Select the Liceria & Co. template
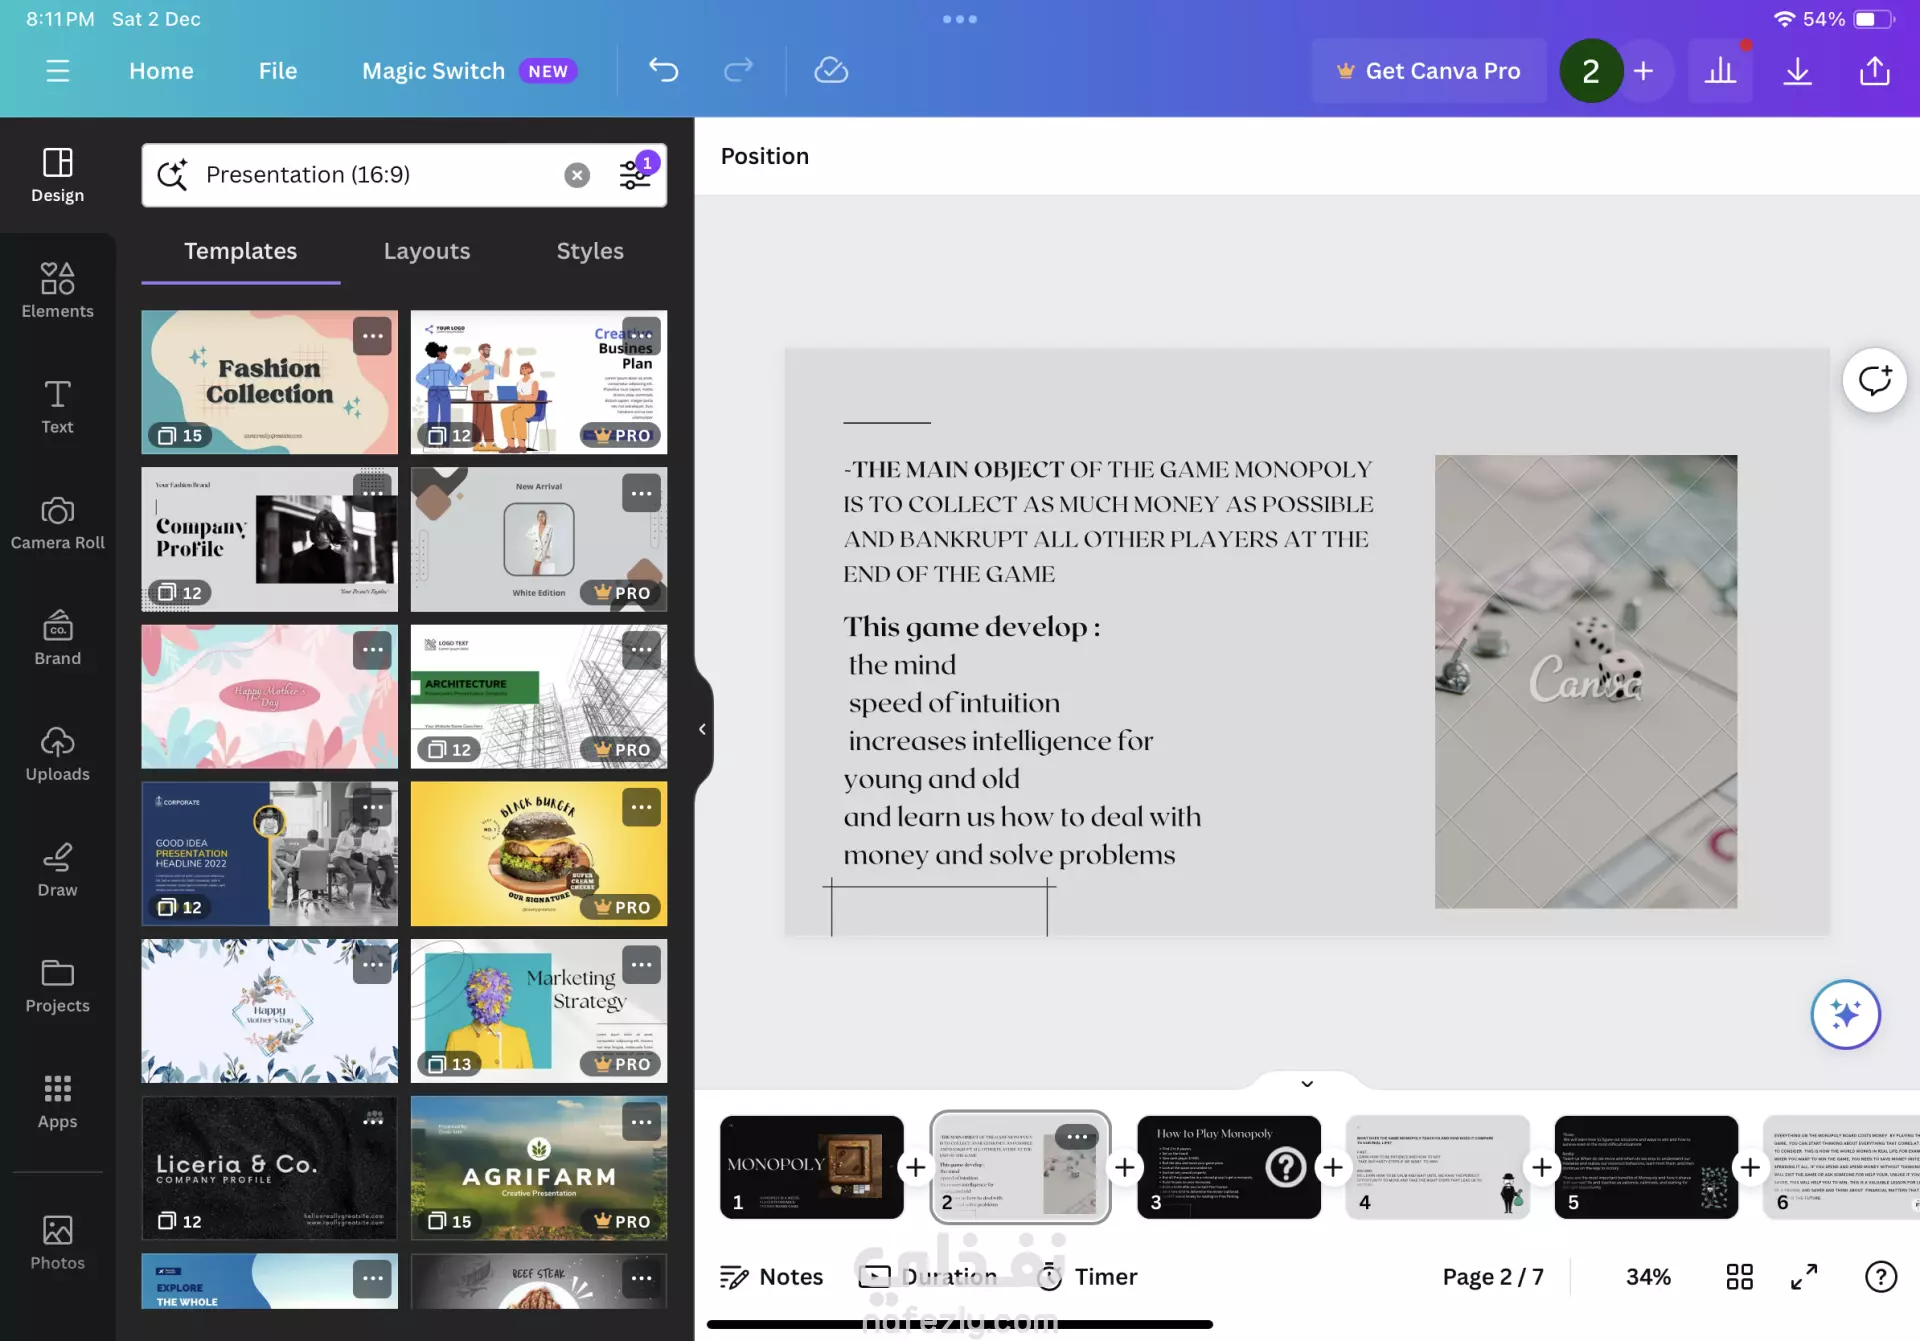This screenshot has height=1341, width=1920. click(x=269, y=1167)
